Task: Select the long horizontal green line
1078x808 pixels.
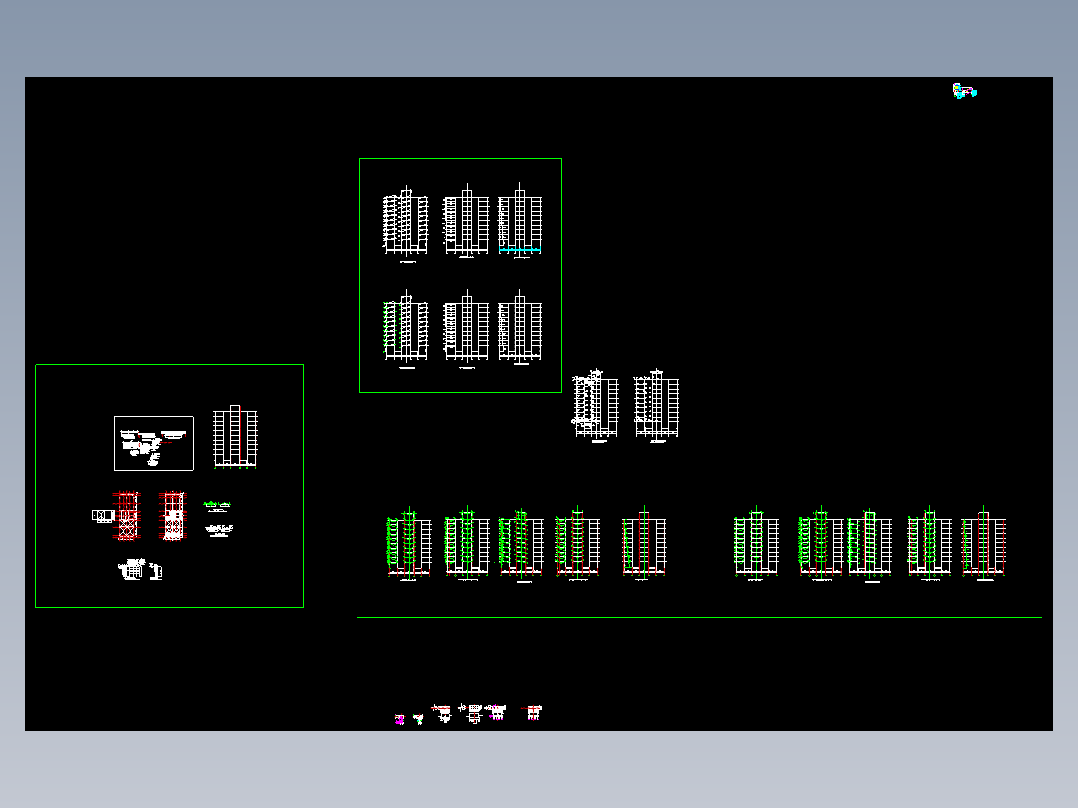Action: 699,618
